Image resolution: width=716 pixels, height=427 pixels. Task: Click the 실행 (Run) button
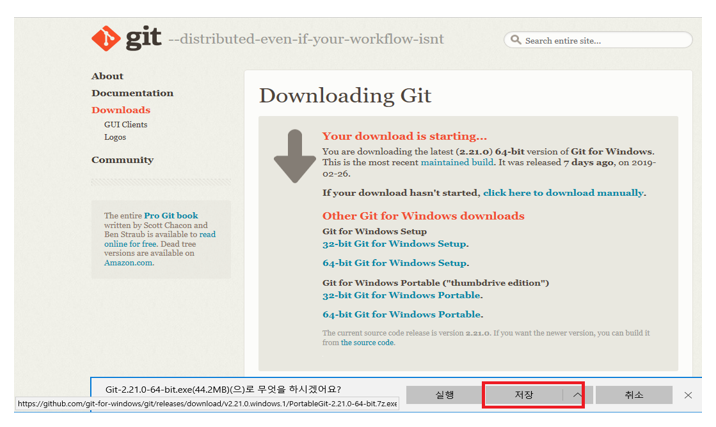[x=444, y=395]
